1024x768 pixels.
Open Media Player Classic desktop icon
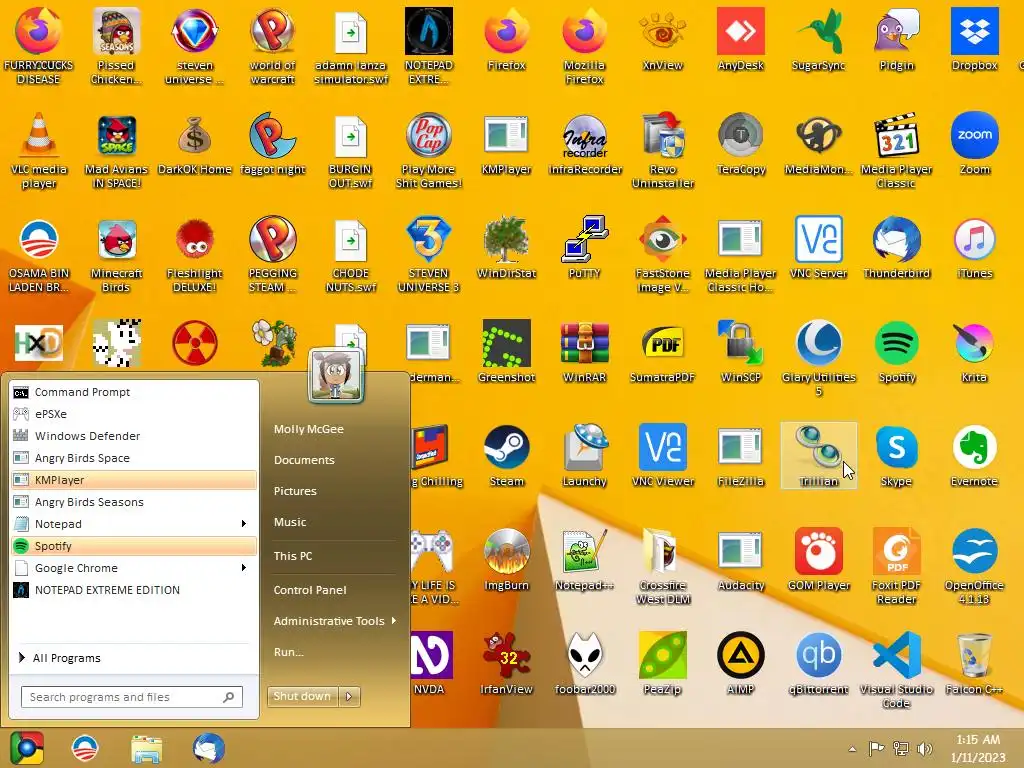coord(896,150)
